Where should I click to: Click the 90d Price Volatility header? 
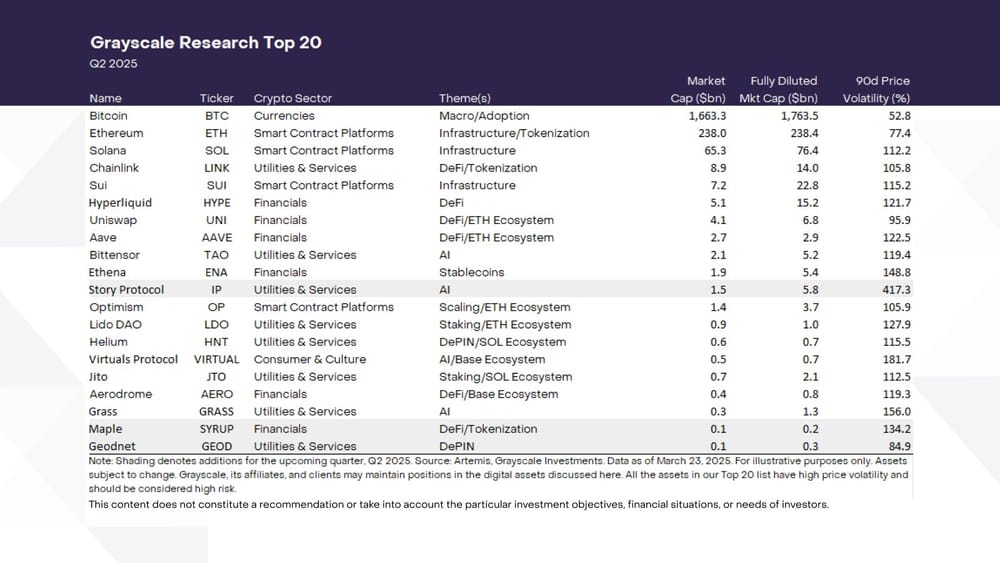pos(876,89)
